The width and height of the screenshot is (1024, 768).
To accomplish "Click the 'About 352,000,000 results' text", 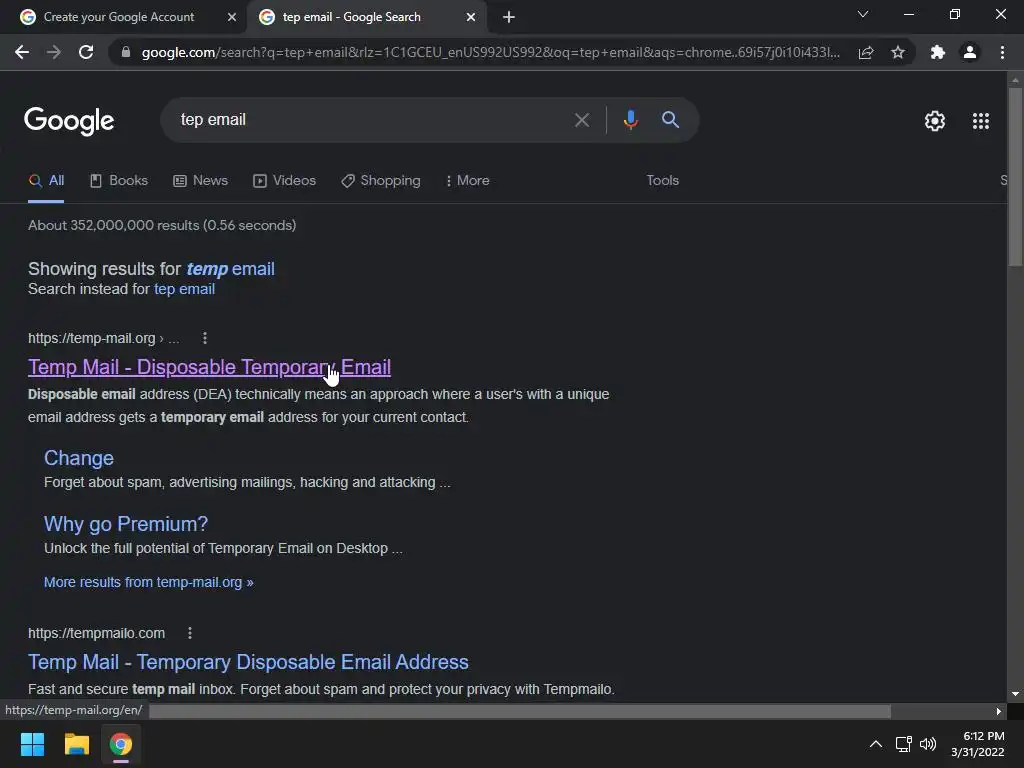I will (162, 225).
